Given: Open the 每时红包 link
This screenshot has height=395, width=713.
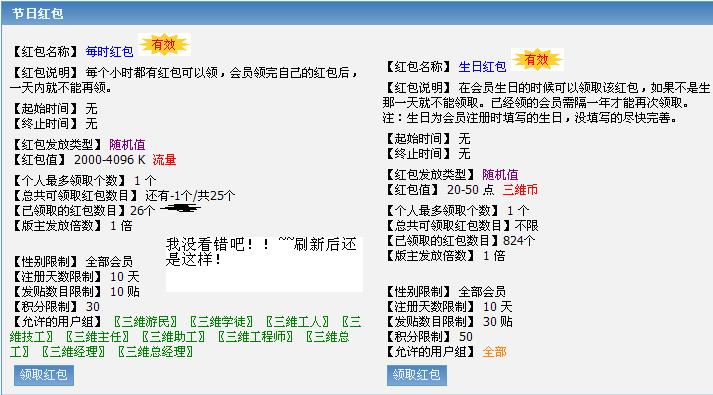Looking at the screenshot, I should 109,52.
